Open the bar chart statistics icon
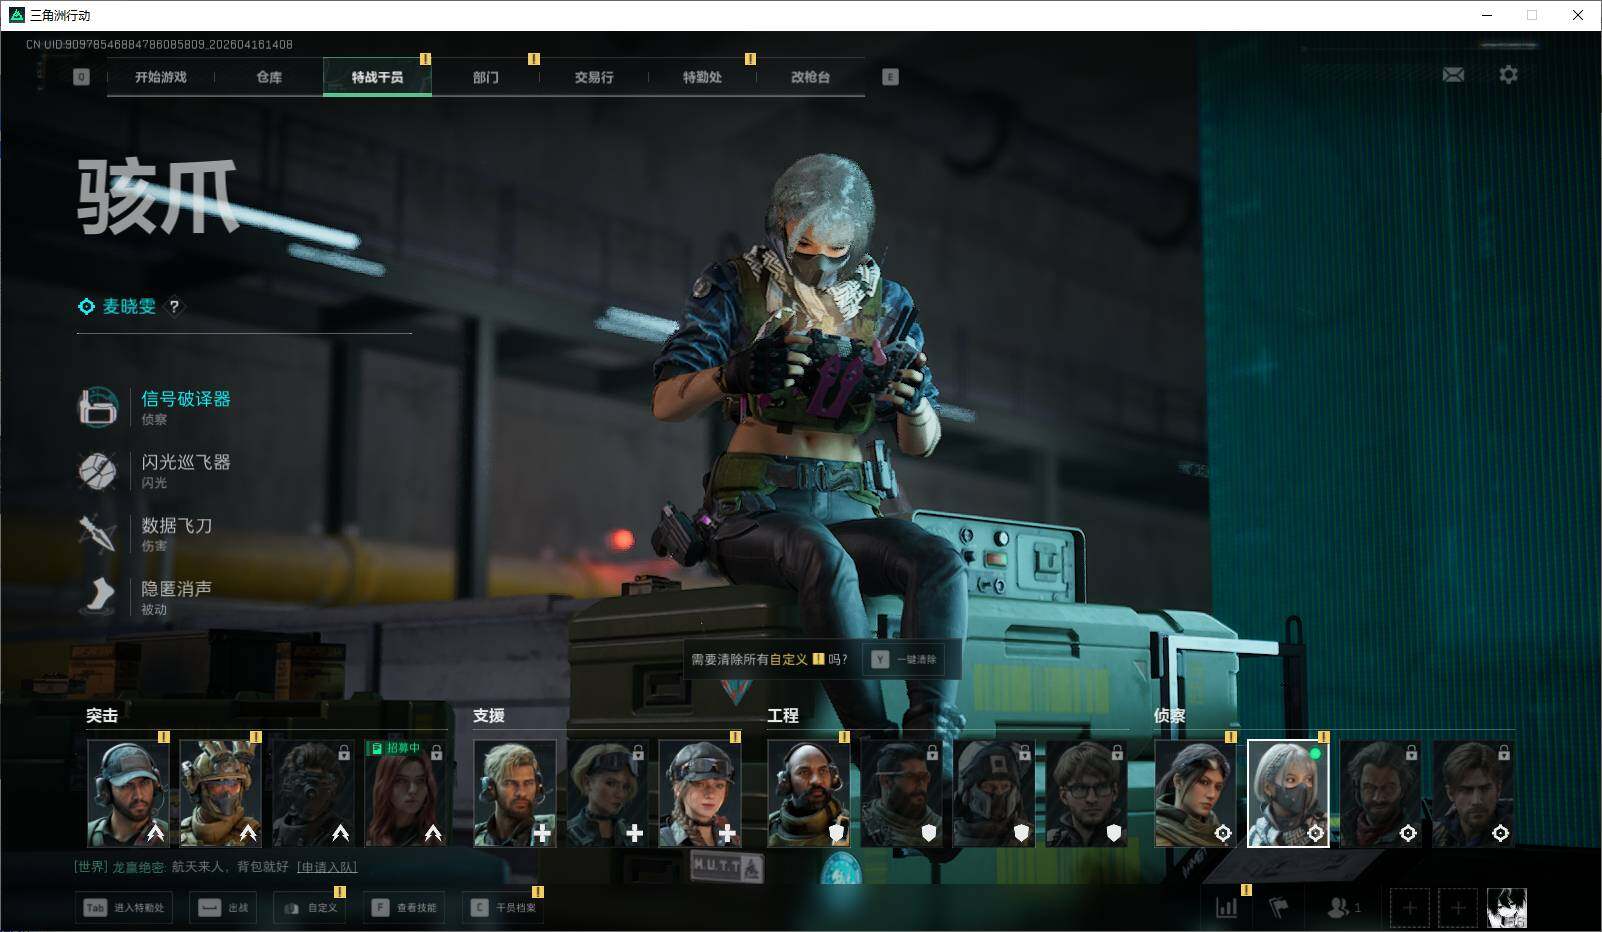 pyautogui.click(x=1226, y=907)
